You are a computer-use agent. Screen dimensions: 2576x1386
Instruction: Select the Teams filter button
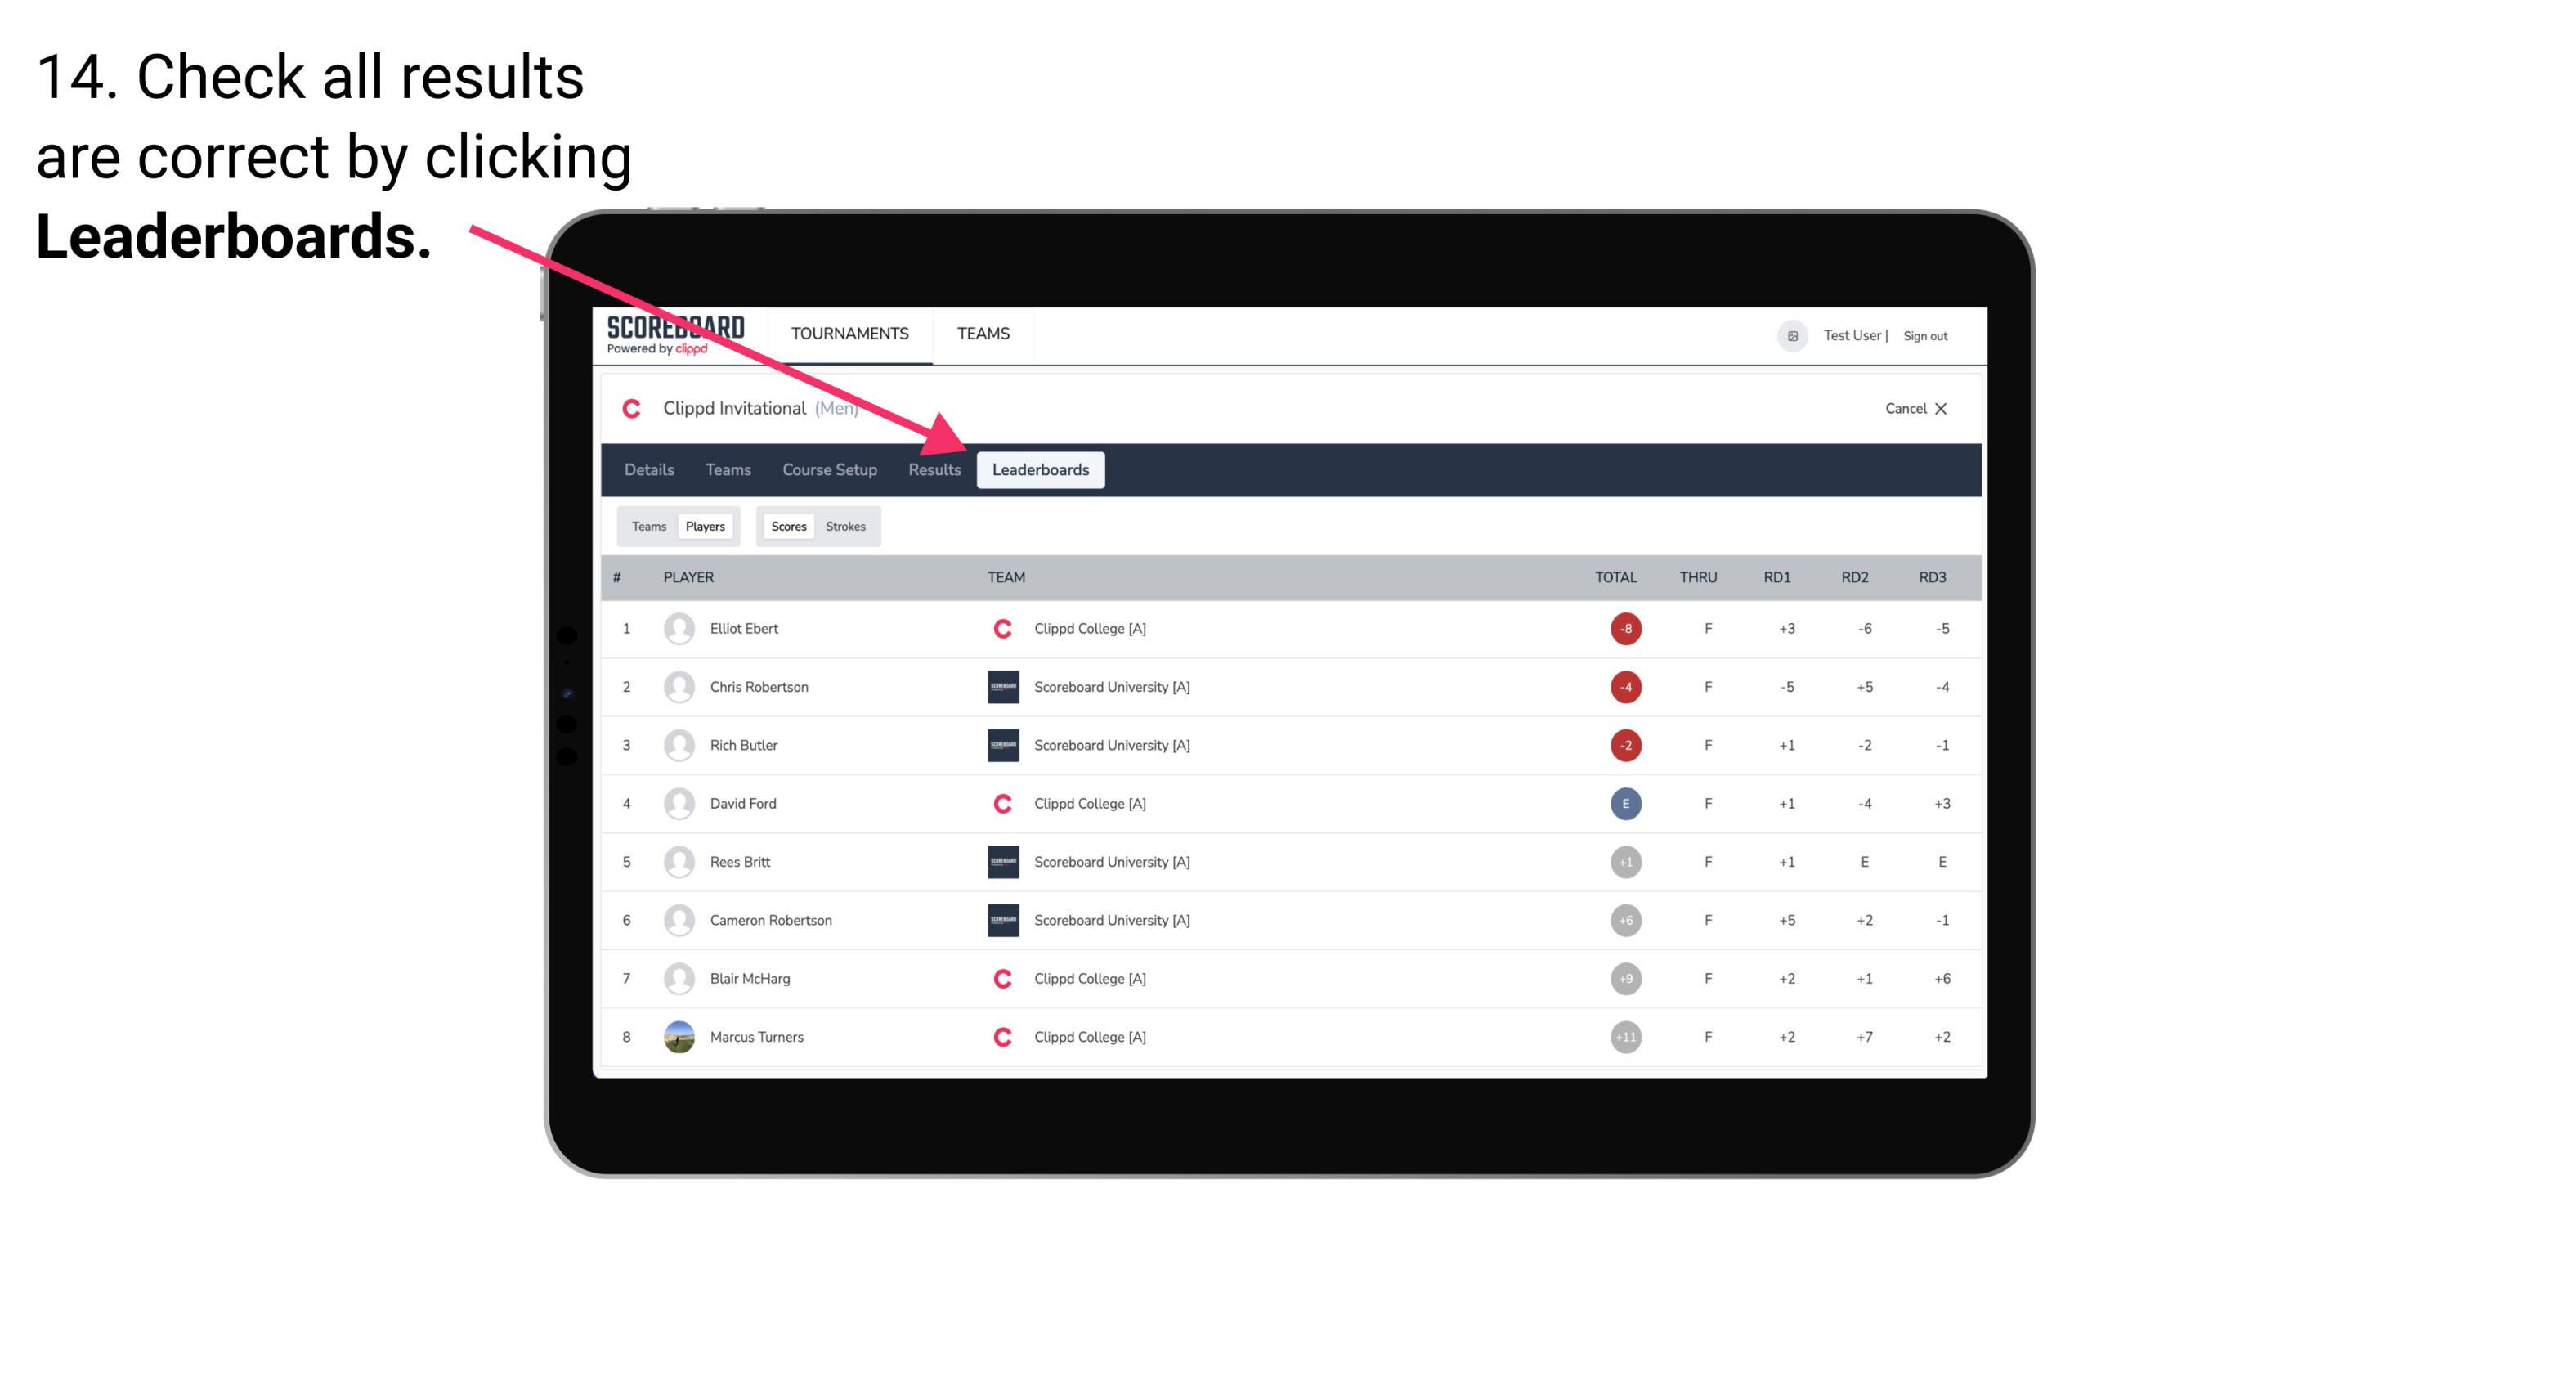pyautogui.click(x=647, y=526)
